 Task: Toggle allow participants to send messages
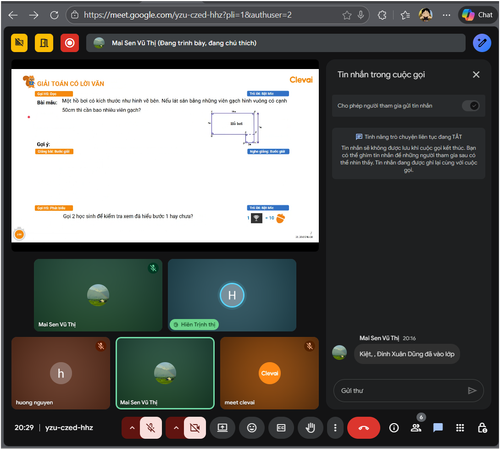click(x=471, y=106)
